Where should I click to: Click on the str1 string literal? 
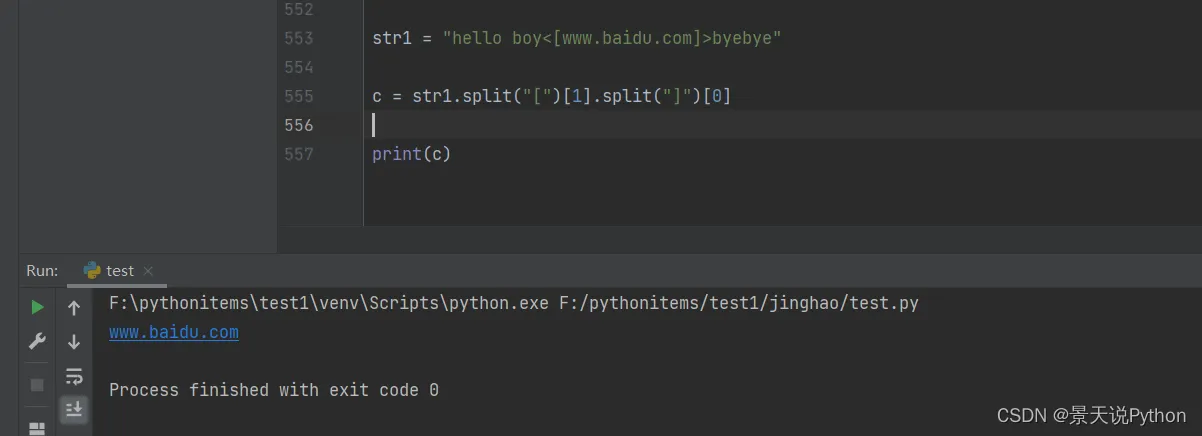tap(612, 38)
